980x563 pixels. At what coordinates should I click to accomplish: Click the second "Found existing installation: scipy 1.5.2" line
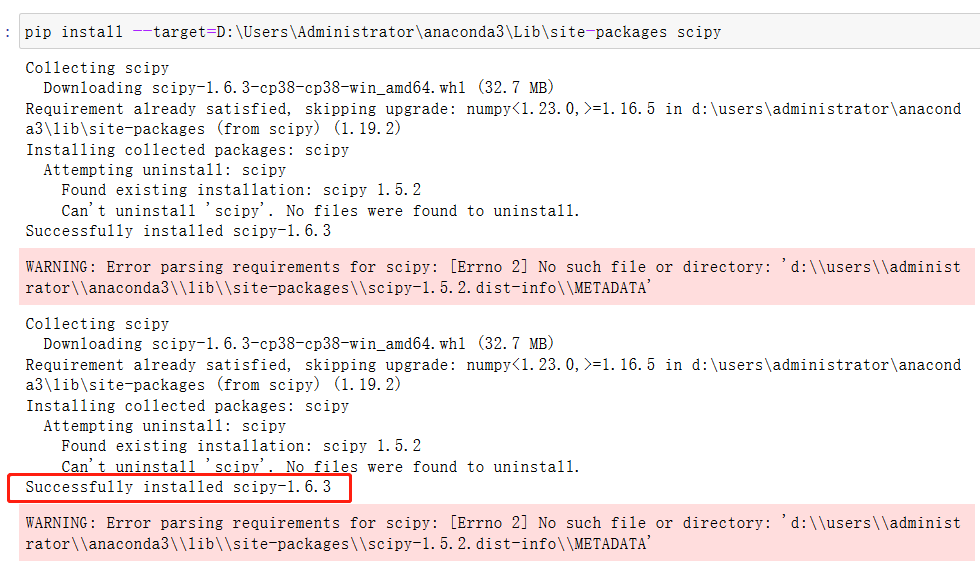(x=241, y=446)
